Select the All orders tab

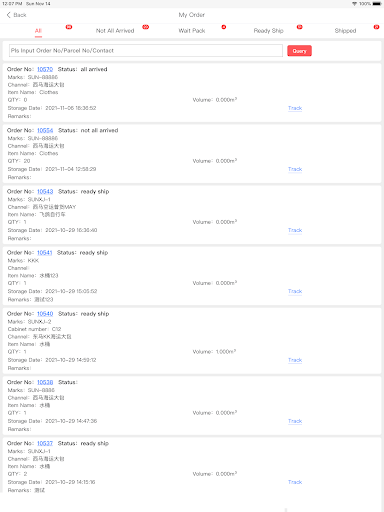coord(38,31)
